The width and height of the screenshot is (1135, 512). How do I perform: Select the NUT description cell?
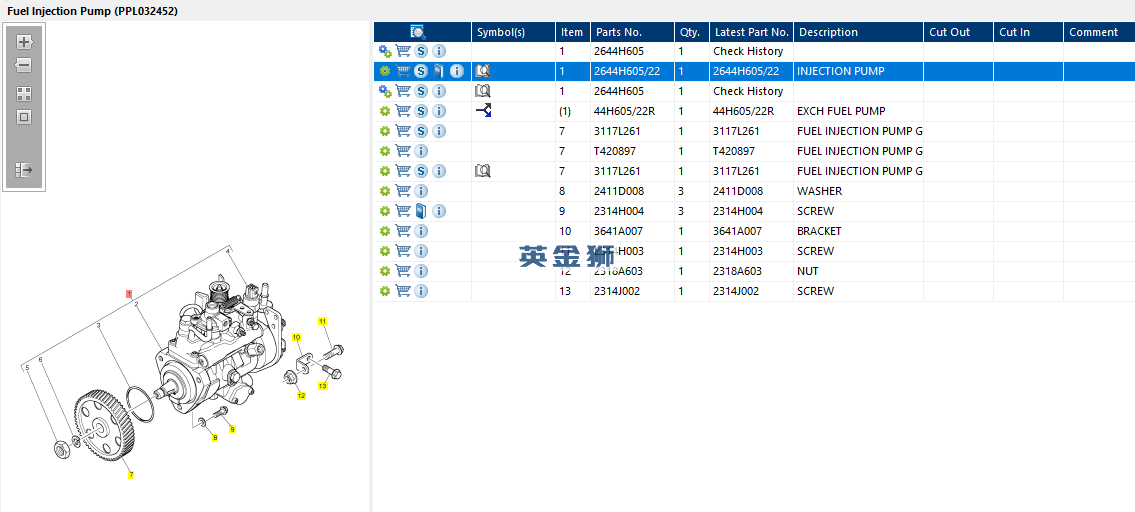(x=858, y=271)
